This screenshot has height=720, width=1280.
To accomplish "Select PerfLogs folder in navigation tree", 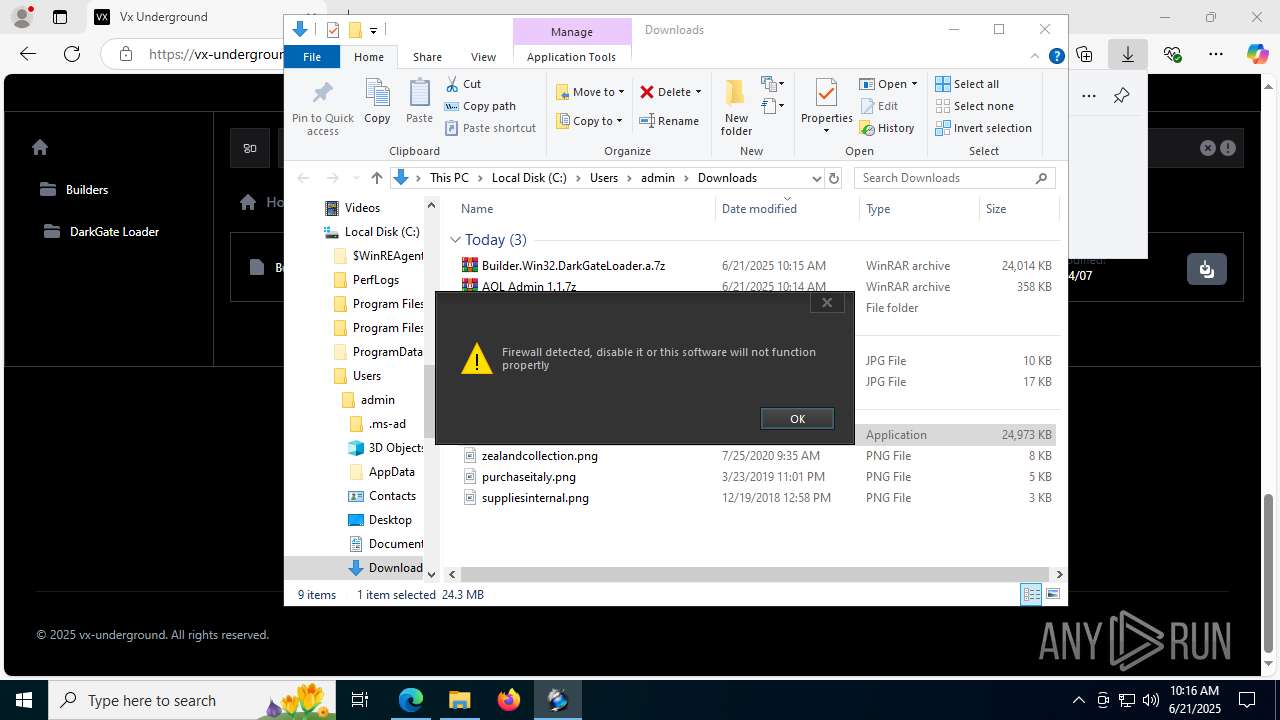I will [x=375, y=280].
